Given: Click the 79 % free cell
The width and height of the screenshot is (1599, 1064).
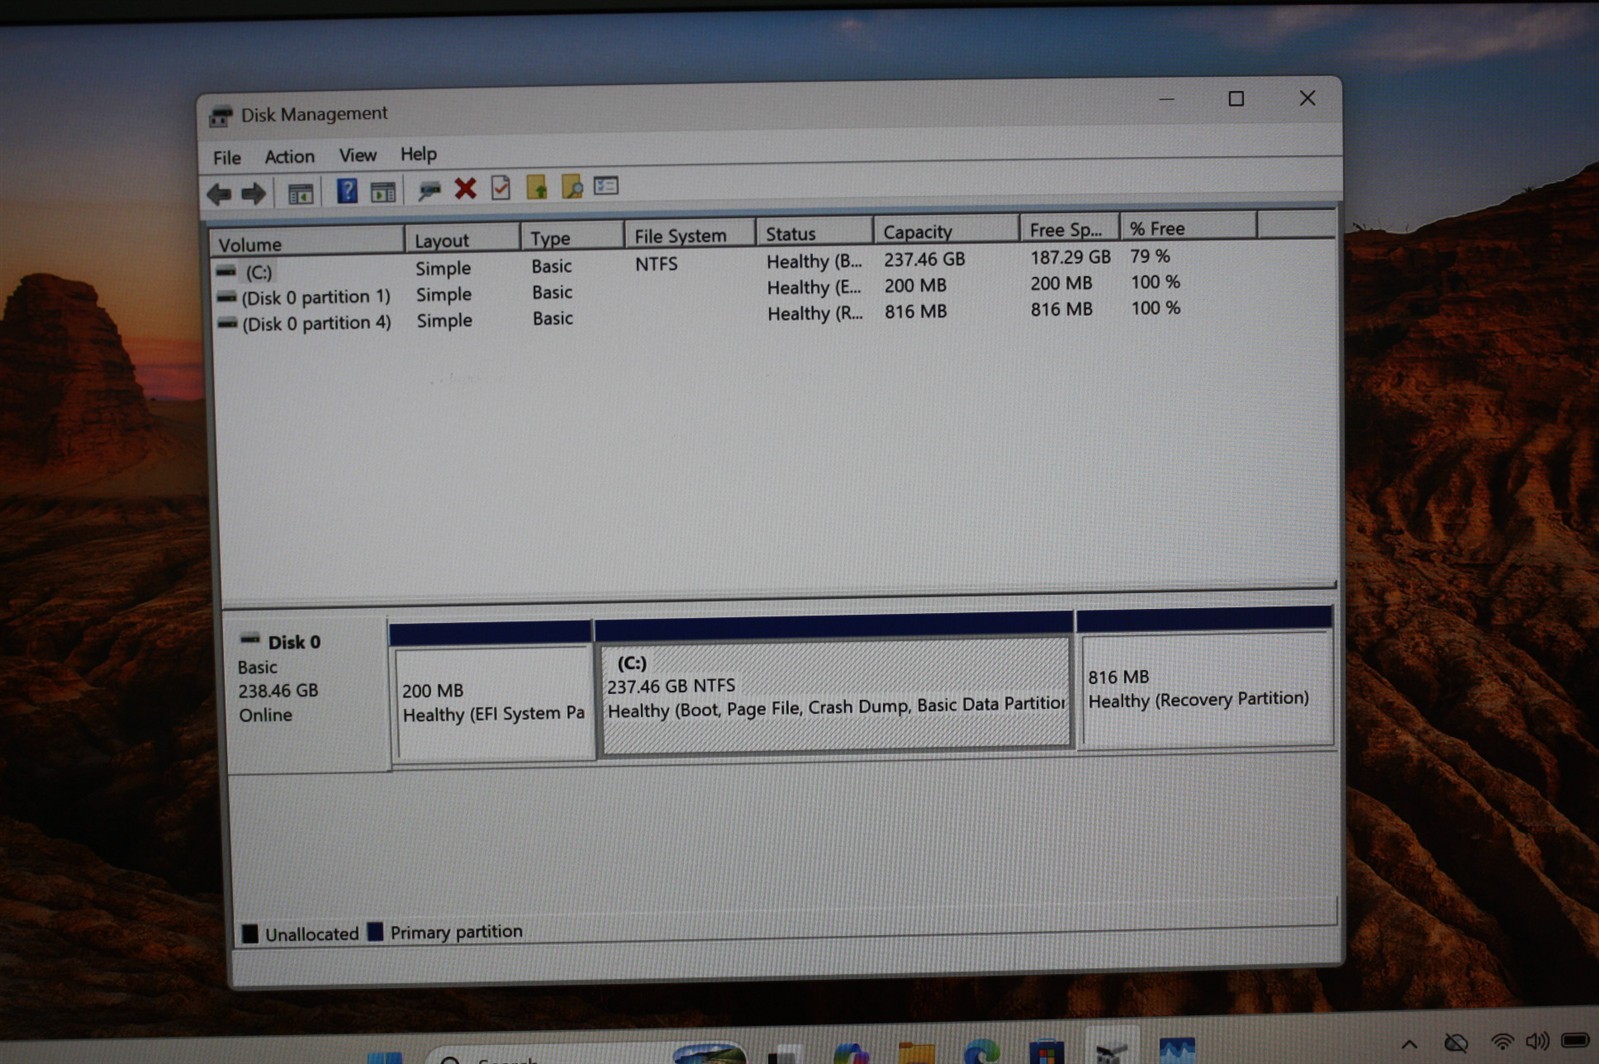Looking at the screenshot, I should 1150,256.
